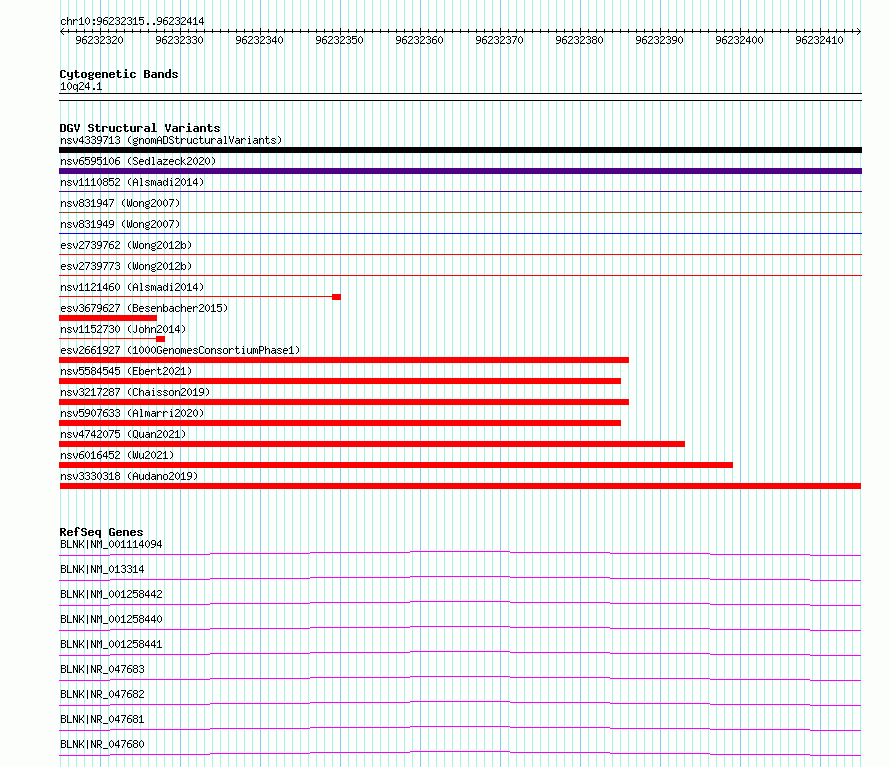The height and width of the screenshot is (767, 890).
Task: Open variant nsv1121460 (Alsmadi2014)
Action: (132, 287)
